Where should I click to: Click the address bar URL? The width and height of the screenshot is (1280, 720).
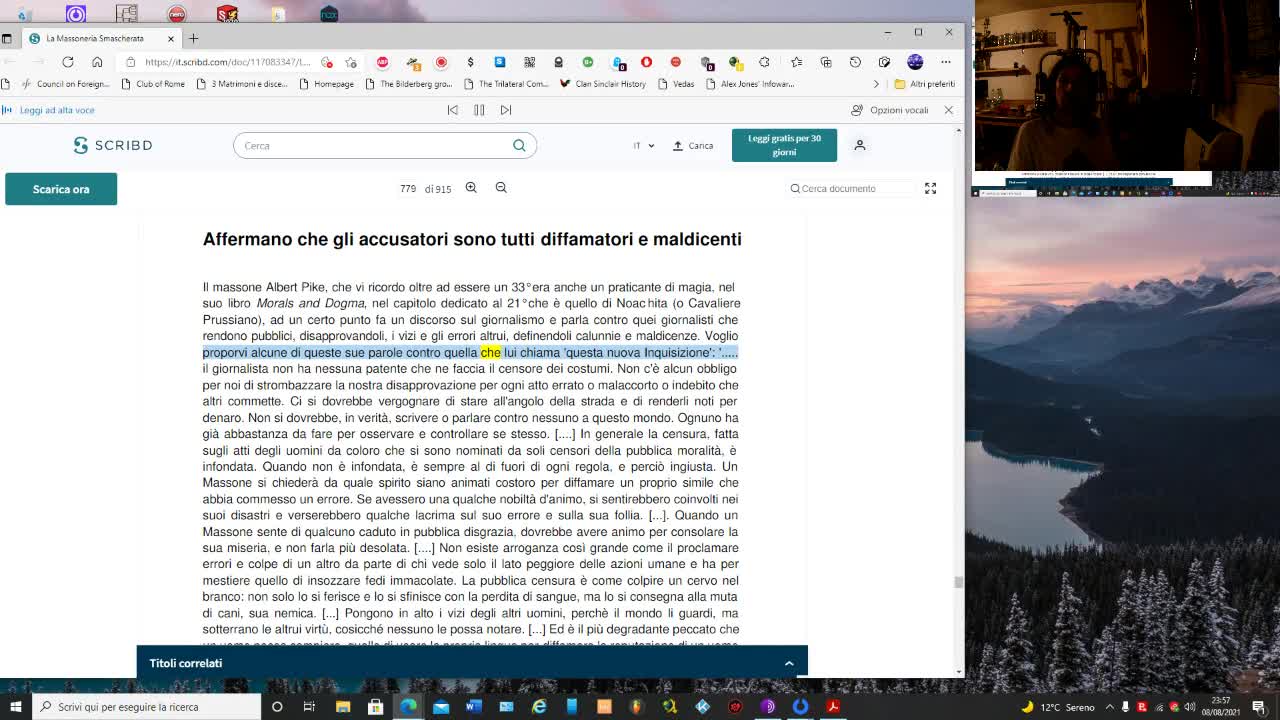[228, 62]
